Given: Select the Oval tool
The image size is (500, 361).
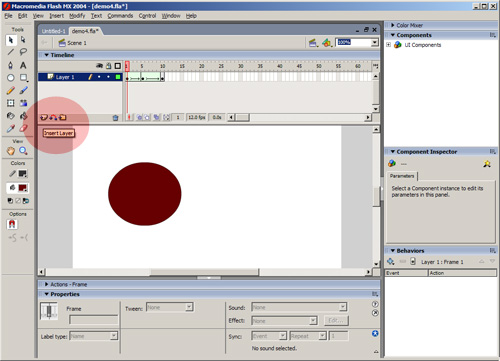Looking at the screenshot, I should [11, 78].
